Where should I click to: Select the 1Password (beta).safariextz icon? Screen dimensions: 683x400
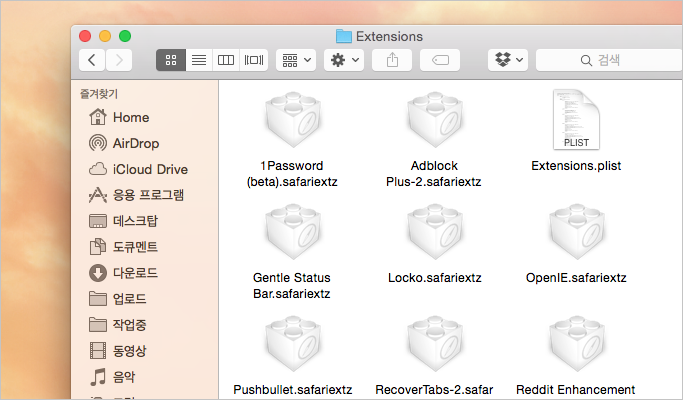tap(293, 120)
